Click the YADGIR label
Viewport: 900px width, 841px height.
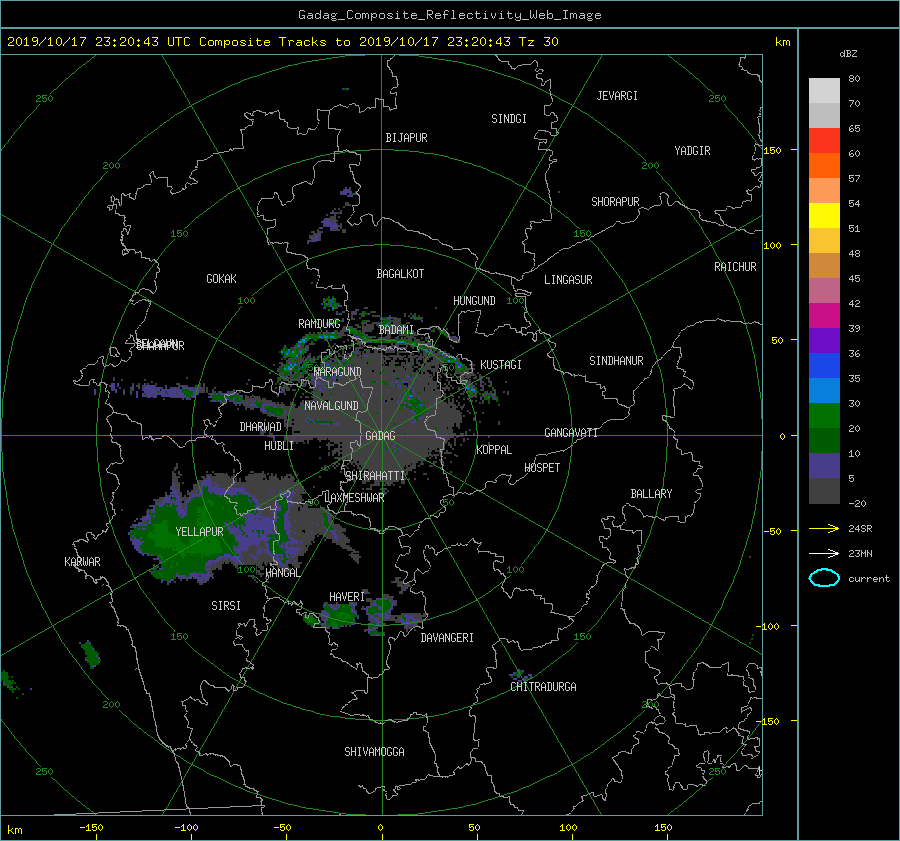(x=692, y=151)
